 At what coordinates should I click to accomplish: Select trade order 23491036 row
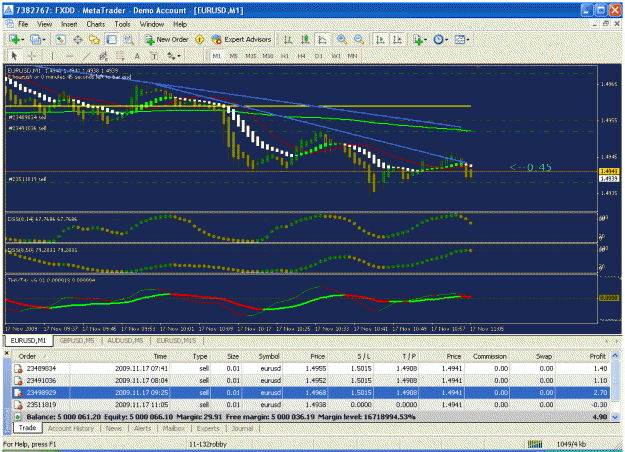pos(311,381)
